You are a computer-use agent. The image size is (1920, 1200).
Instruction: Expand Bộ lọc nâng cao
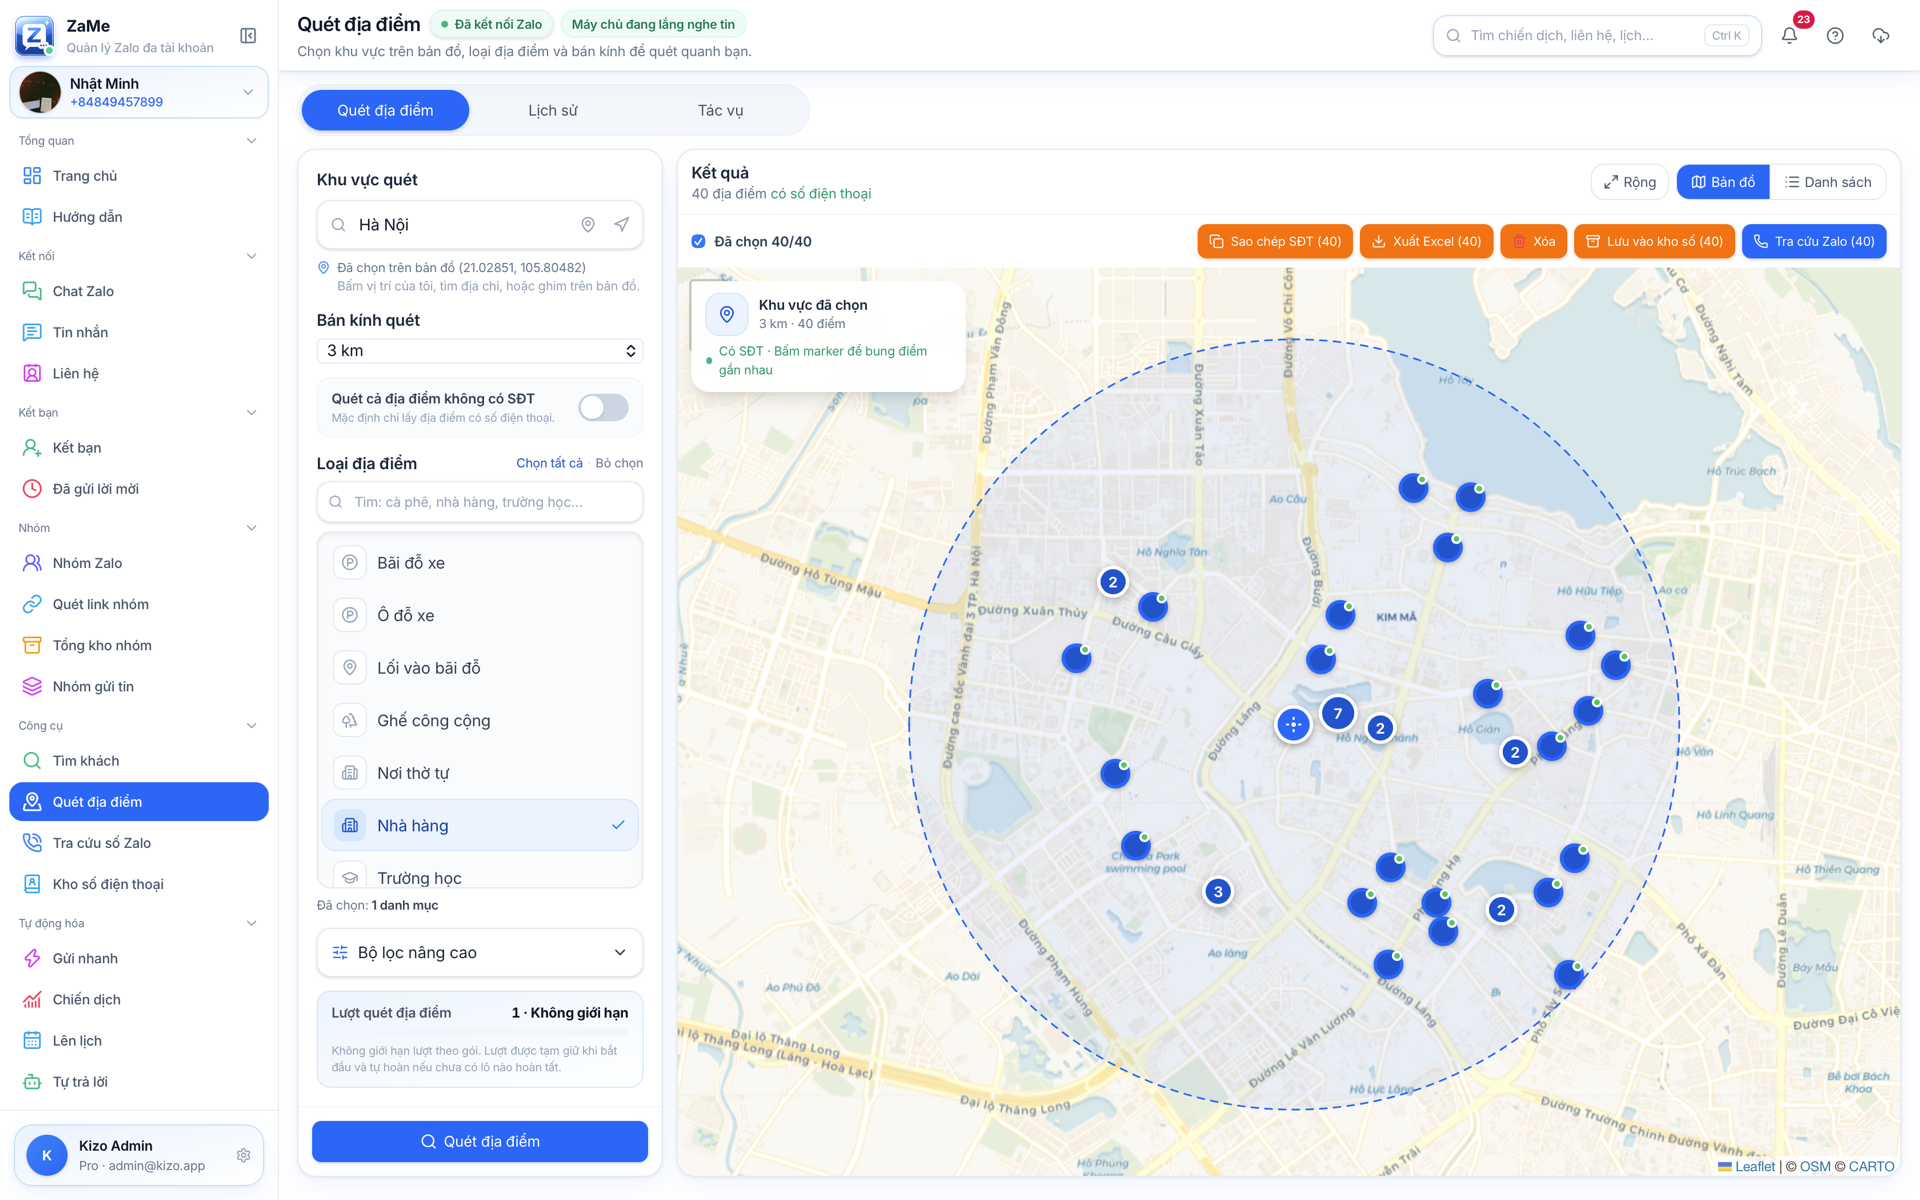pyautogui.click(x=480, y=952)
